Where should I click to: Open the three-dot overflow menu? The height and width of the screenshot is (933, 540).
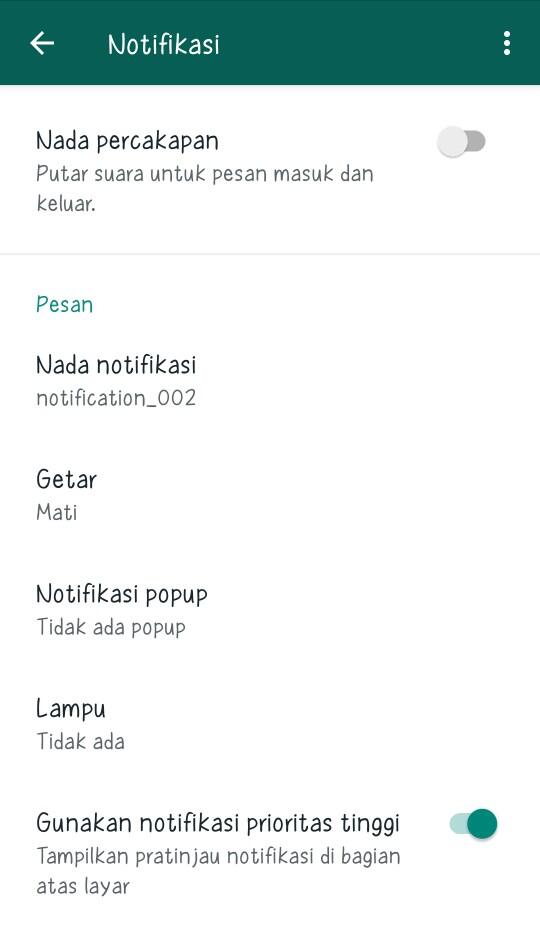click(507, 43)
